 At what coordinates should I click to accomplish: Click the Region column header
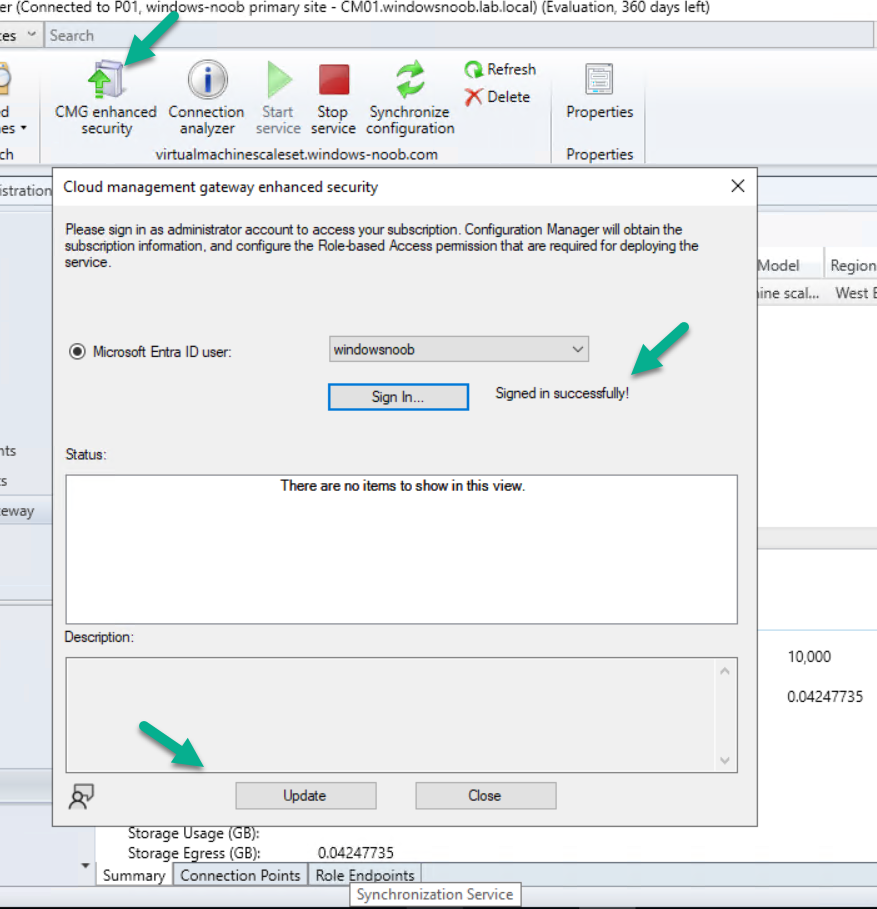852,266
